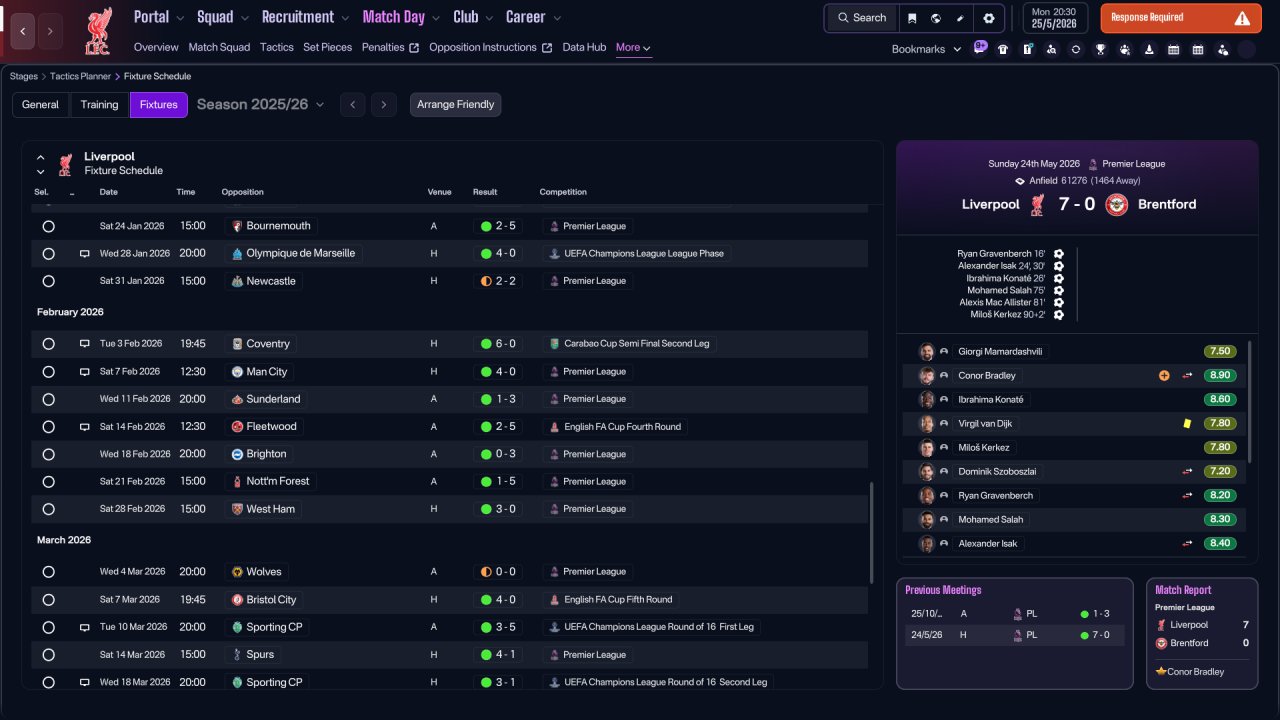Select the radio button for Man City fixture
This screenshot has height=720, width=1280.
[48, 372]
